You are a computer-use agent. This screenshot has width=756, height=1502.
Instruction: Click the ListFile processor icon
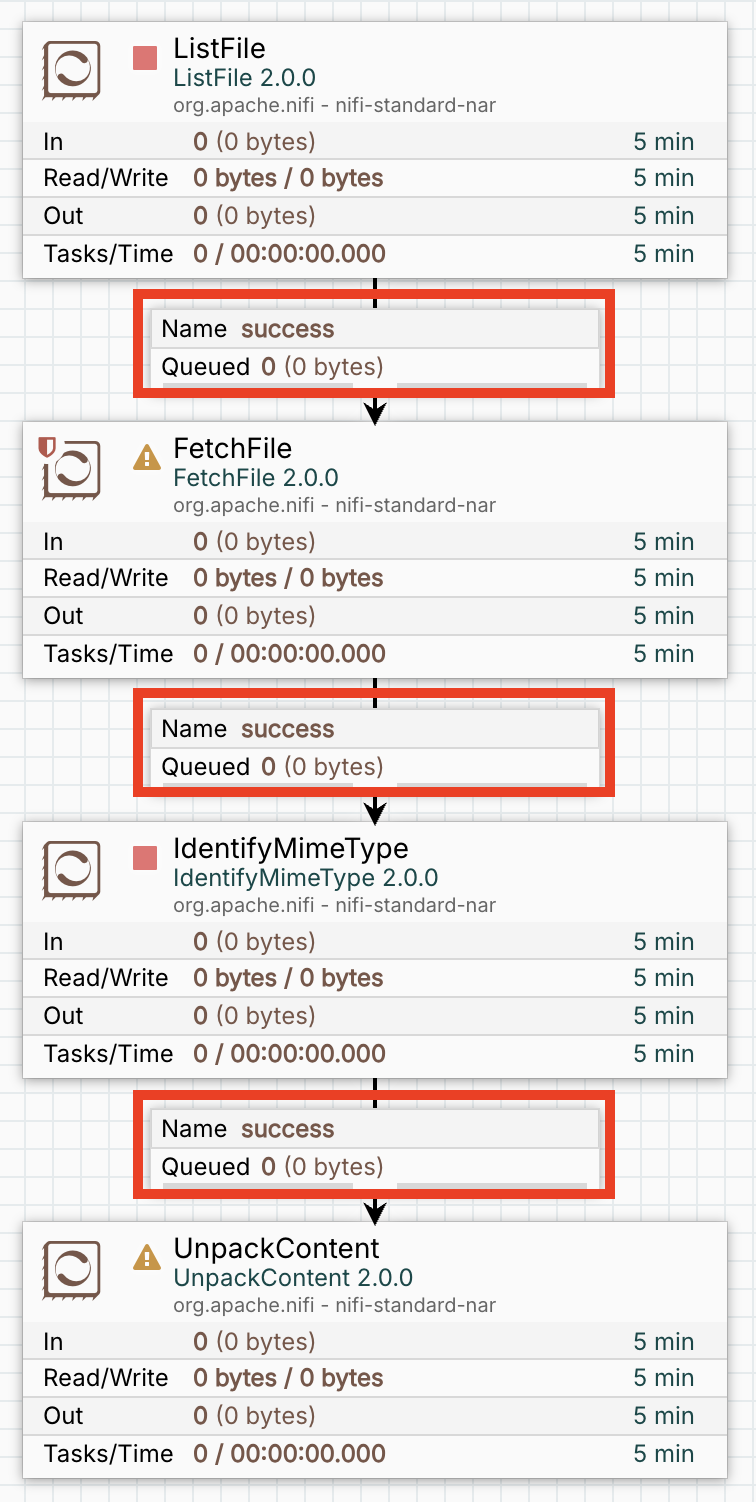pyautogui.click(x=71, y=70)
